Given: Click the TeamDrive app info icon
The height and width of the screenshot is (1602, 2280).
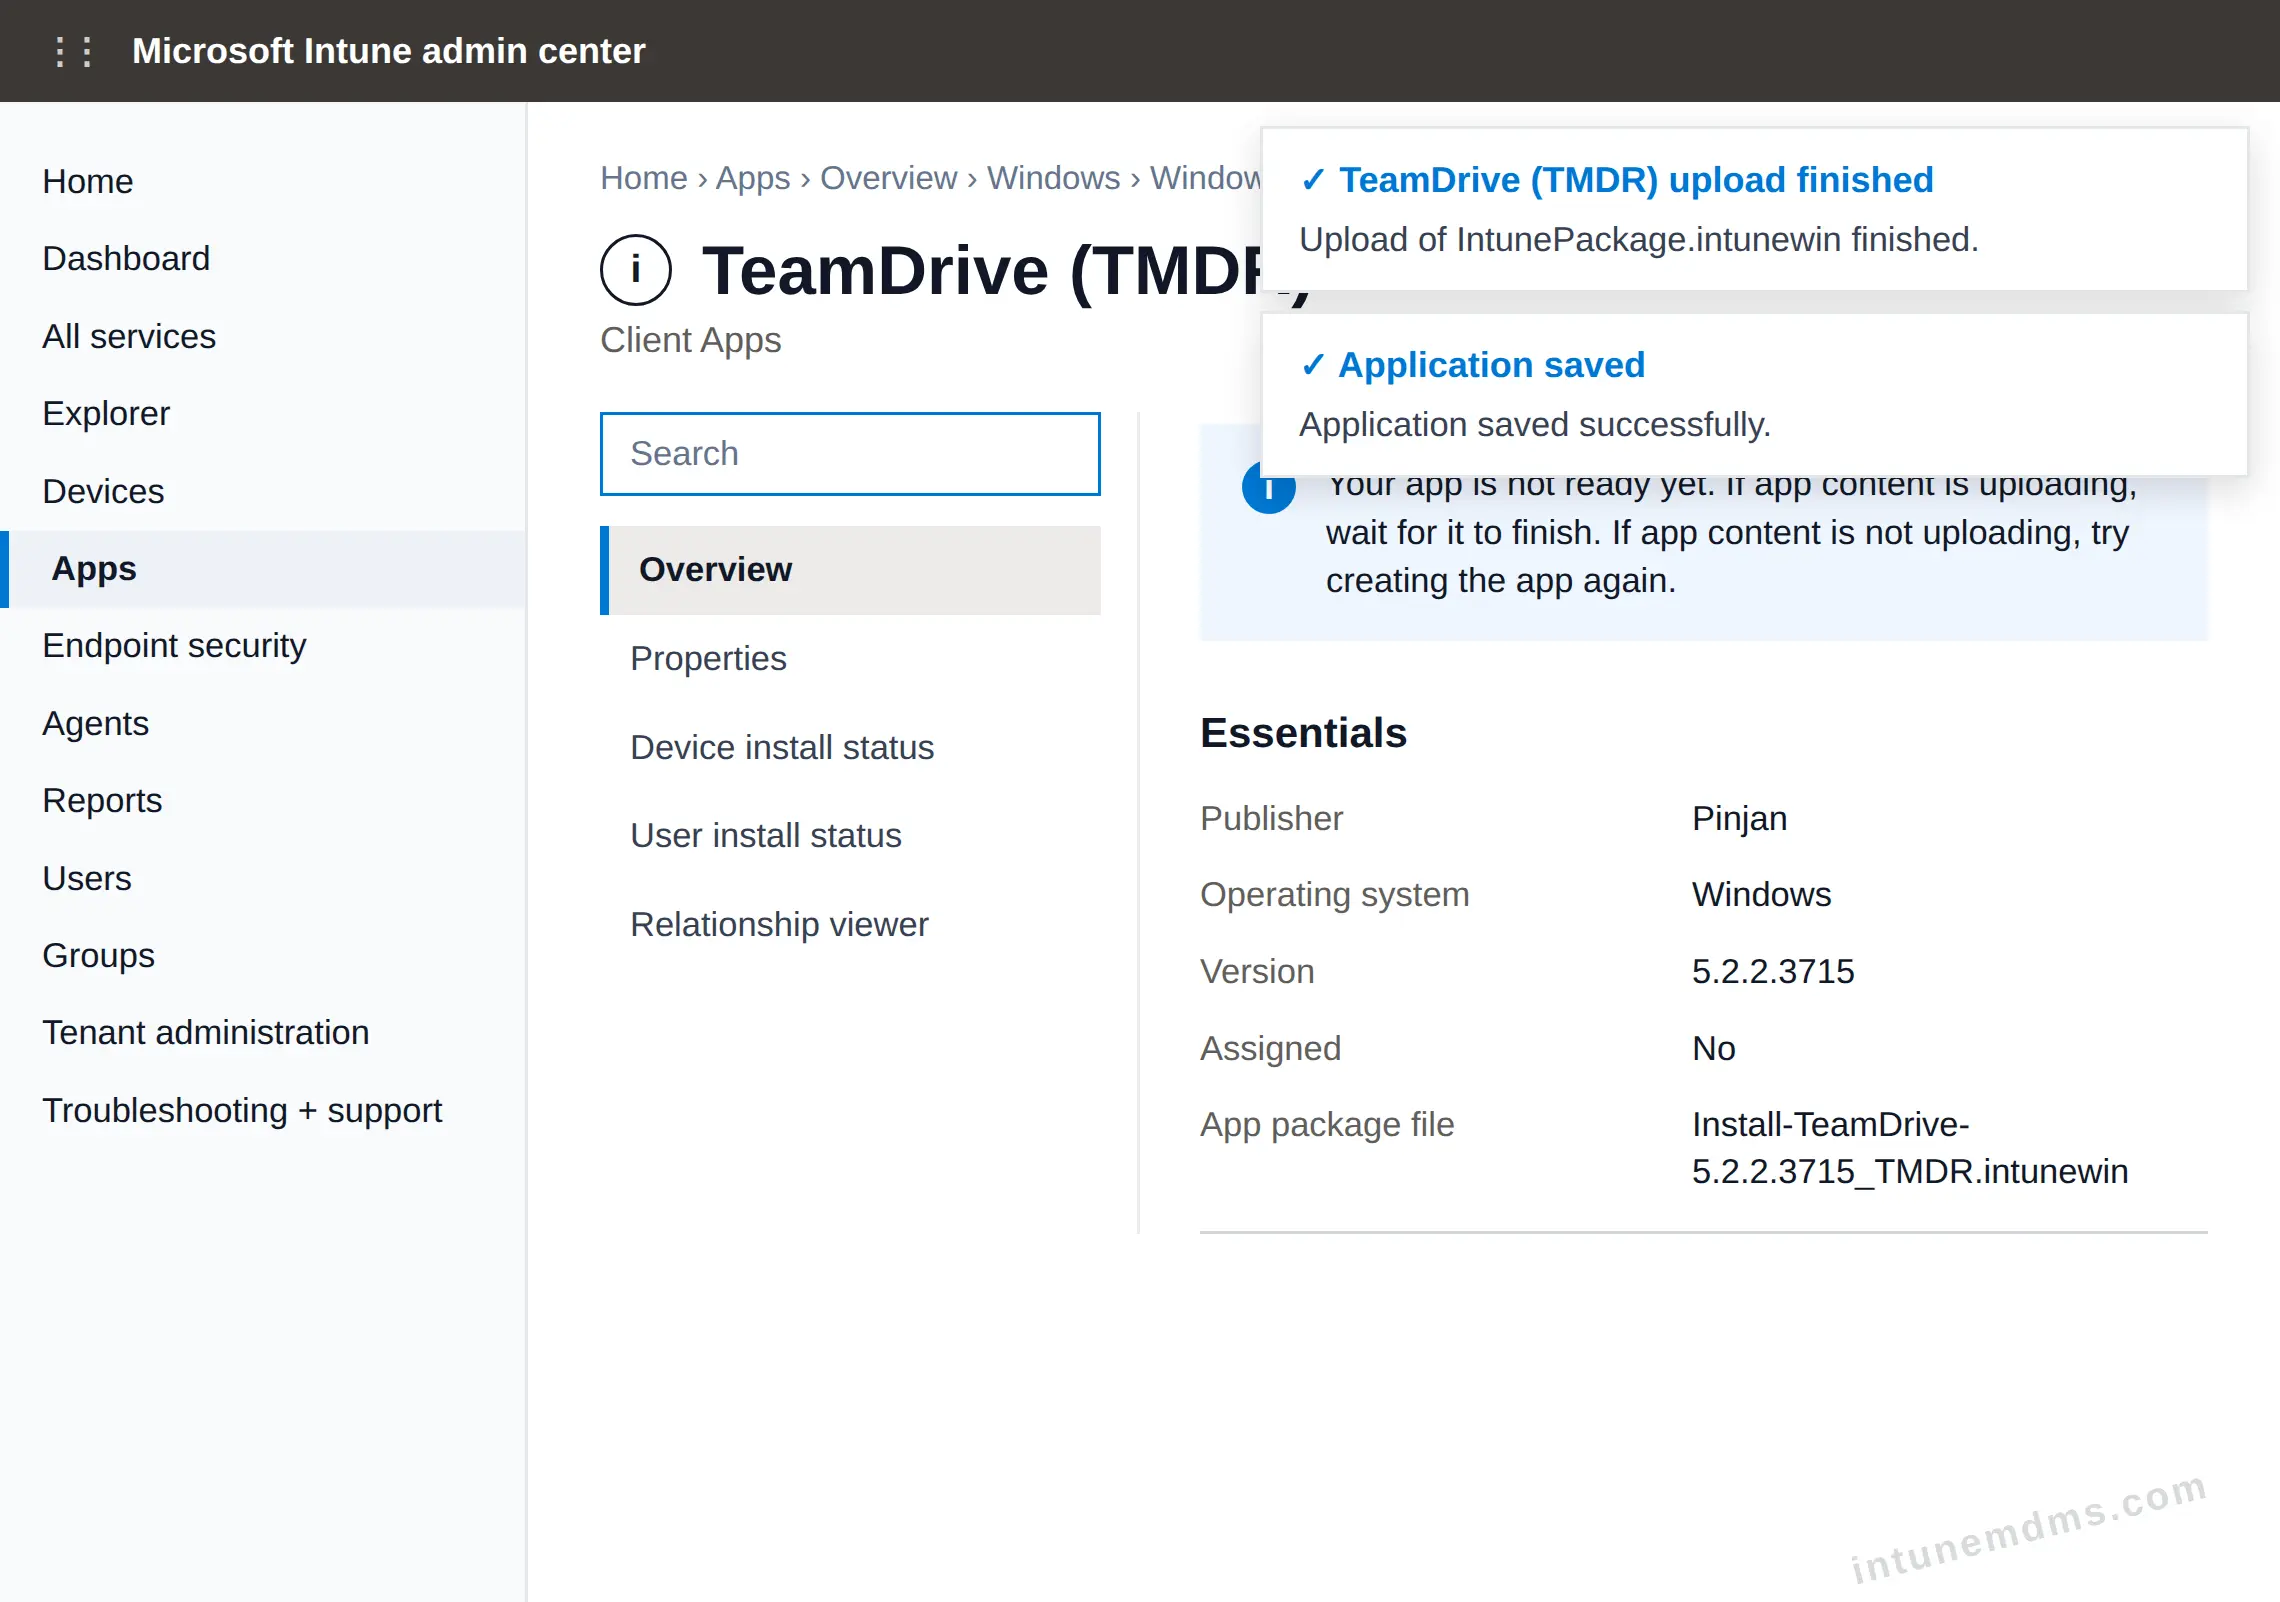Looking at the screenshot, I should point(635,270).
